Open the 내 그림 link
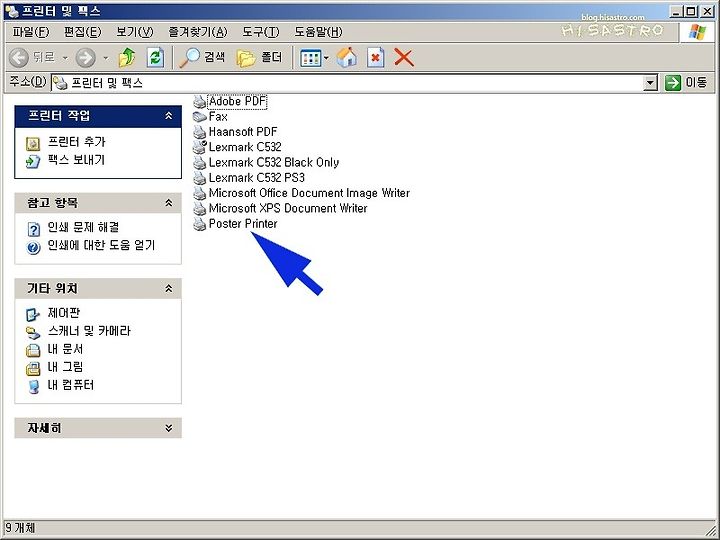Viewport: 720px width, 540px height. click(x=65, y=366)
